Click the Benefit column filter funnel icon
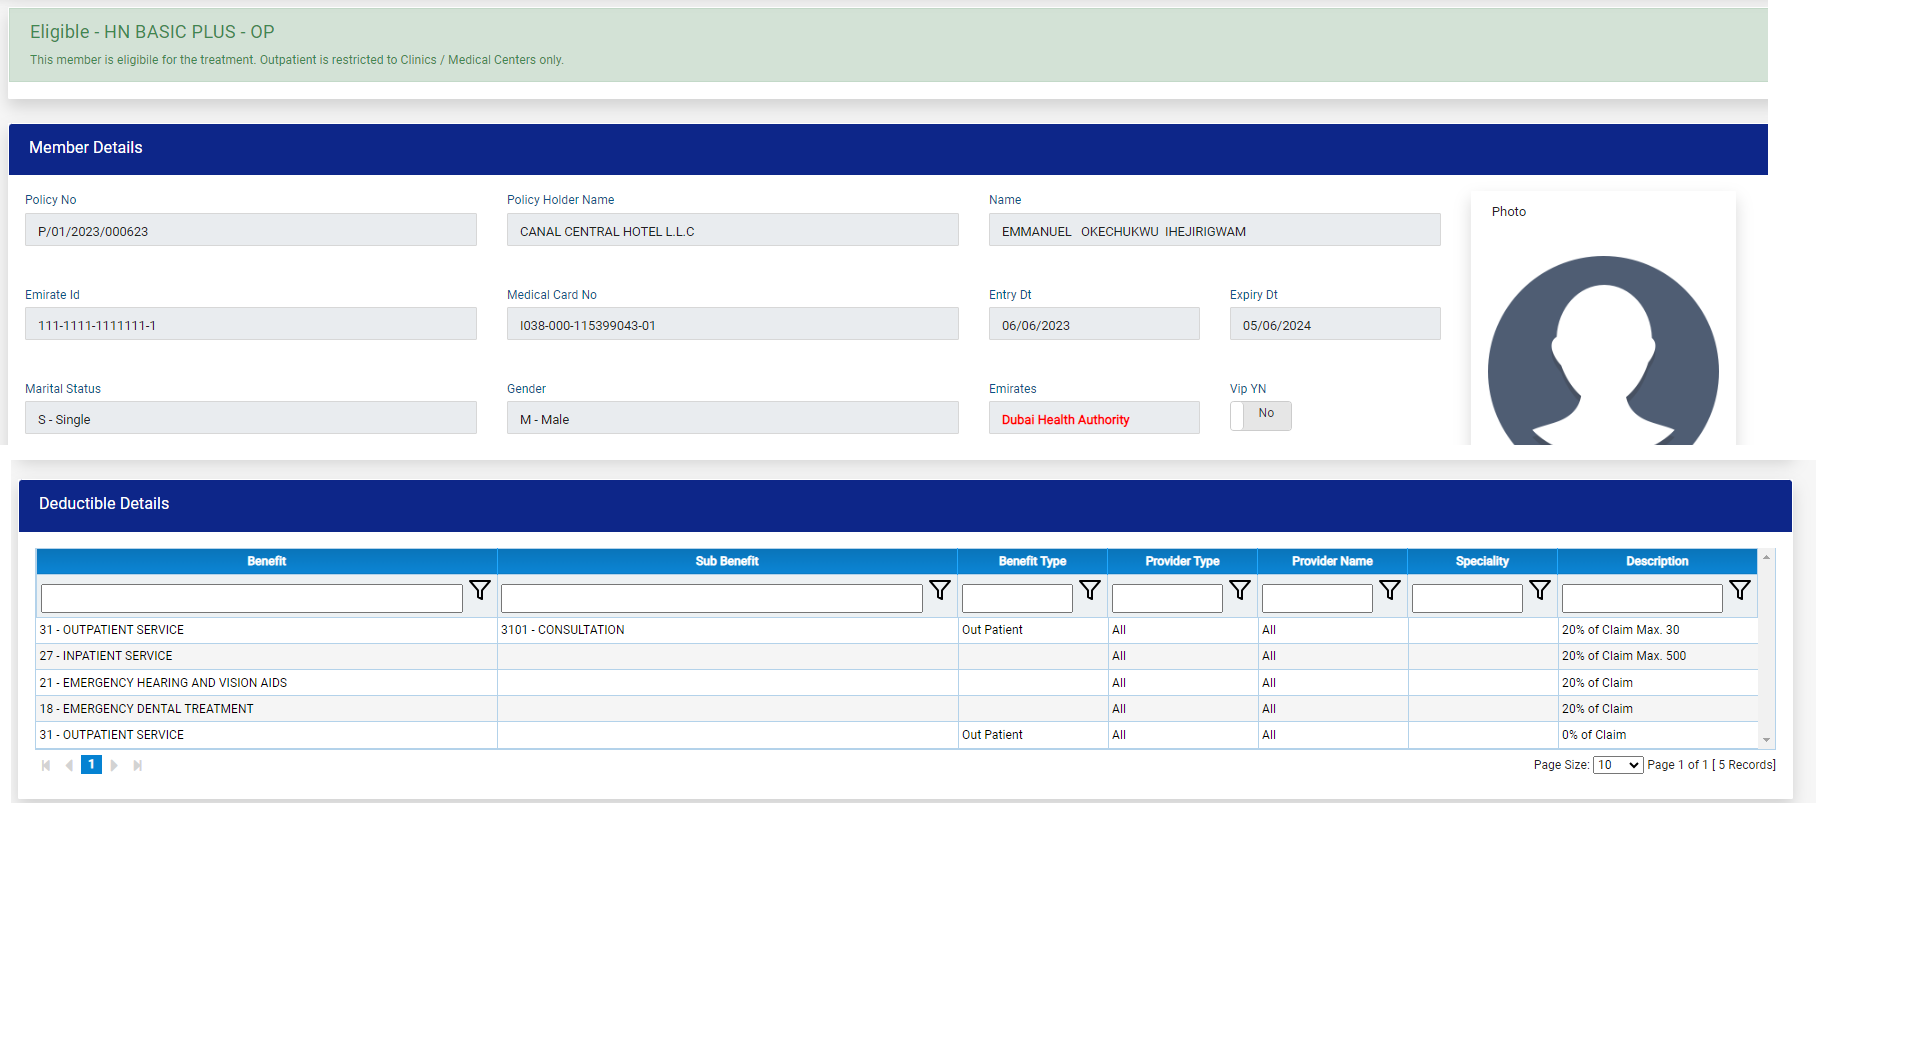 (480, 591)
